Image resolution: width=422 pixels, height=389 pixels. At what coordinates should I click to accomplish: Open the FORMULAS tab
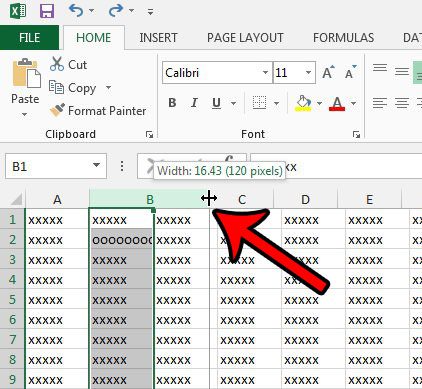point(343,38)
